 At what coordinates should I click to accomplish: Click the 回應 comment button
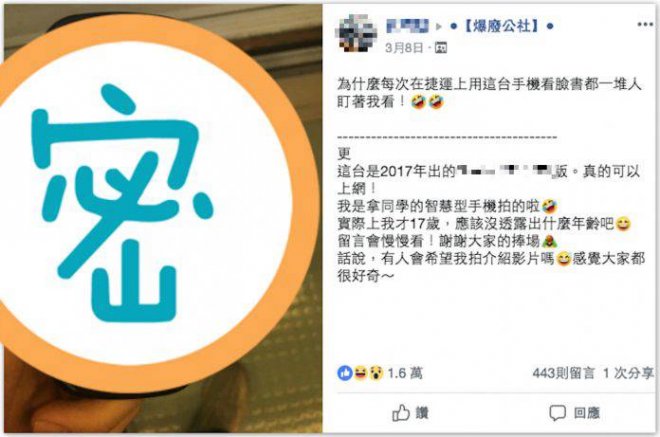pos(574,413)
